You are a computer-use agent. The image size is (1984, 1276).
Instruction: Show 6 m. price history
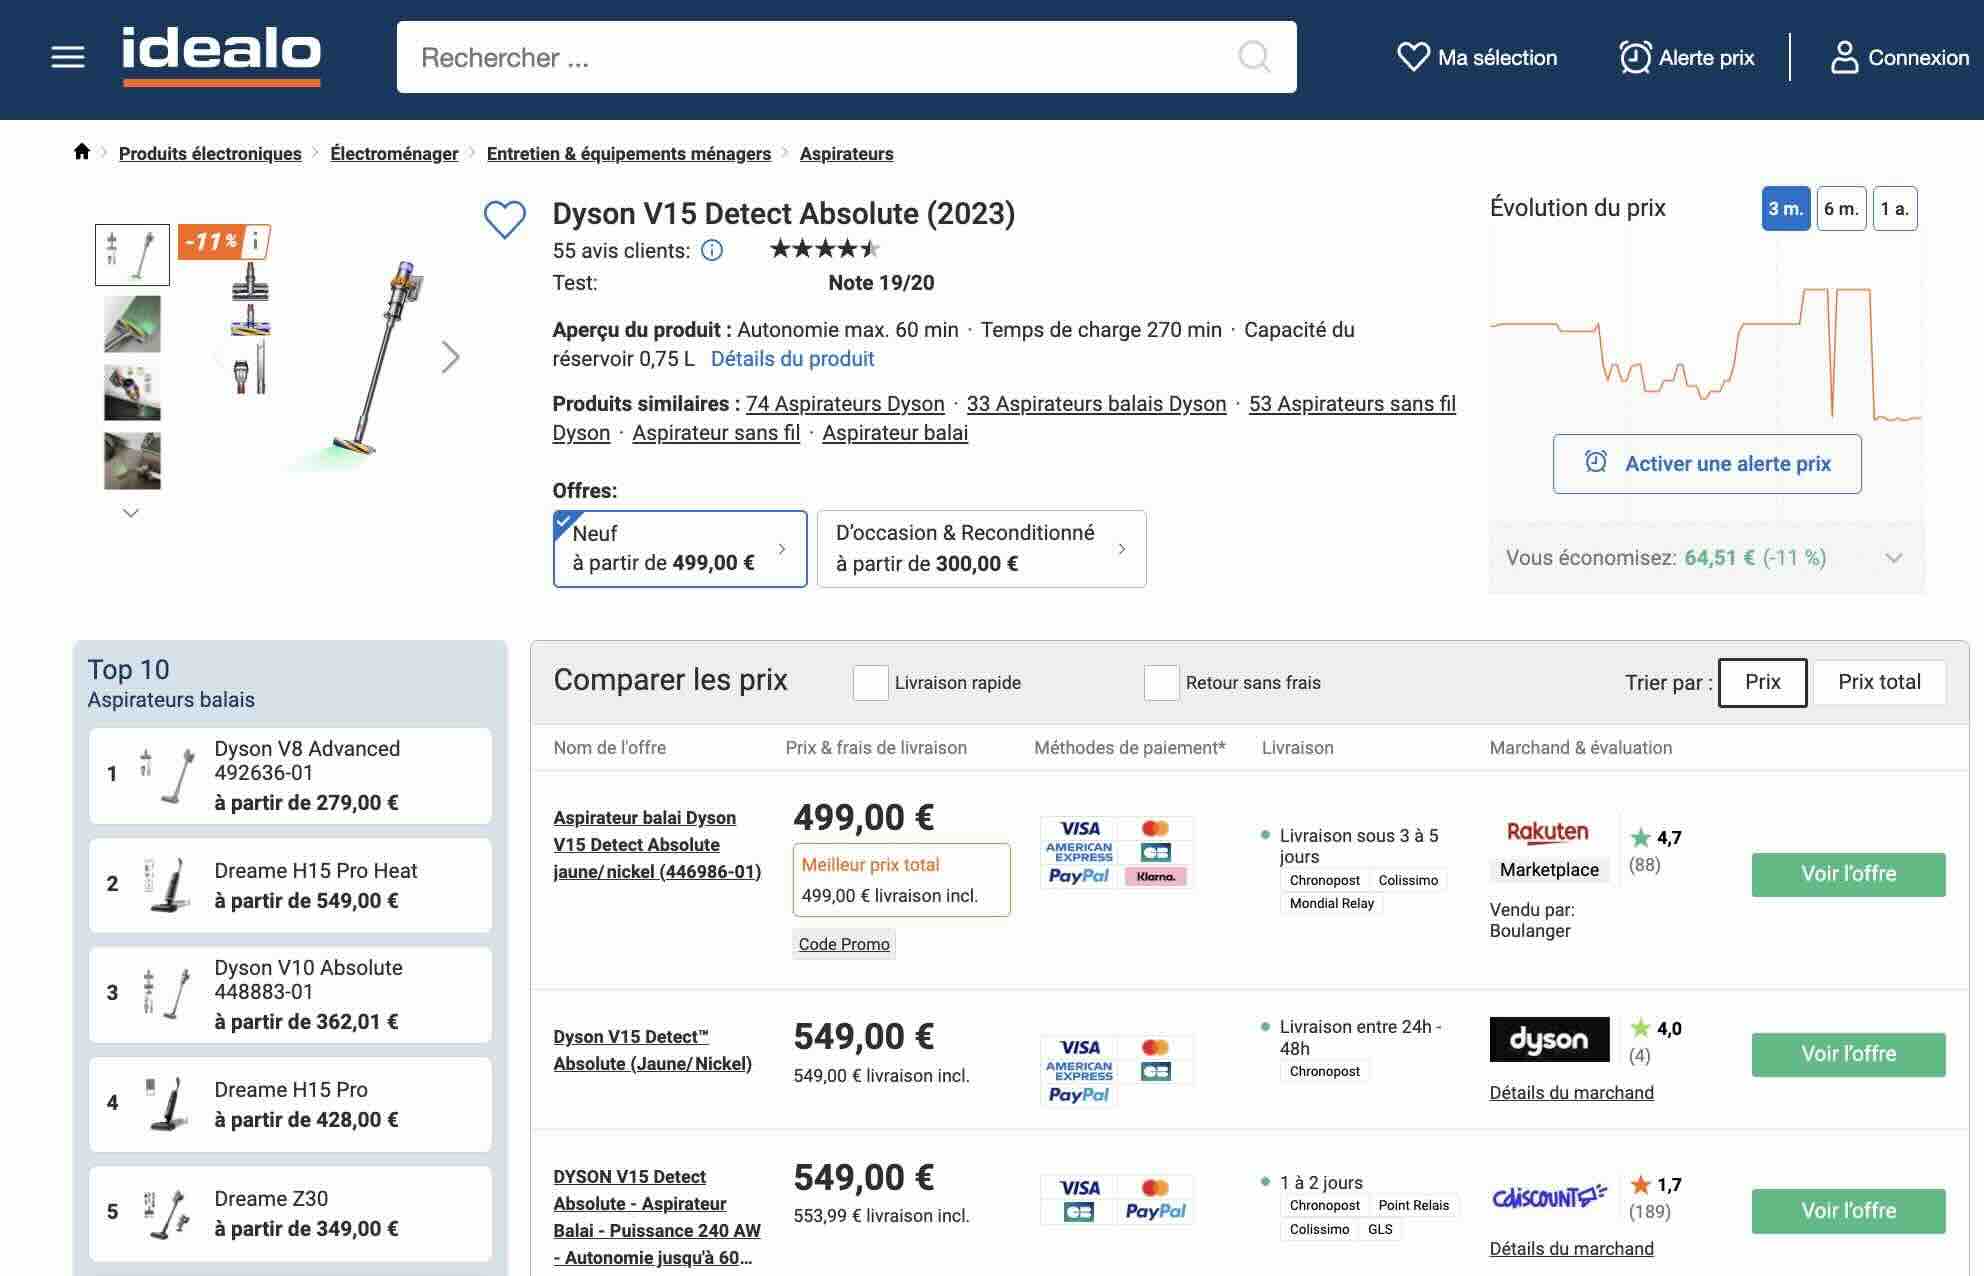point(1841,209)
